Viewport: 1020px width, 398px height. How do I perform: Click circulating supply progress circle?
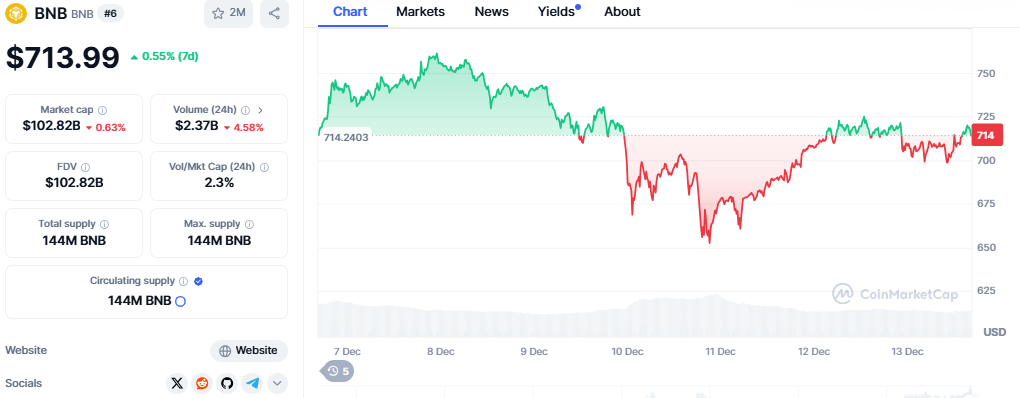181,301
